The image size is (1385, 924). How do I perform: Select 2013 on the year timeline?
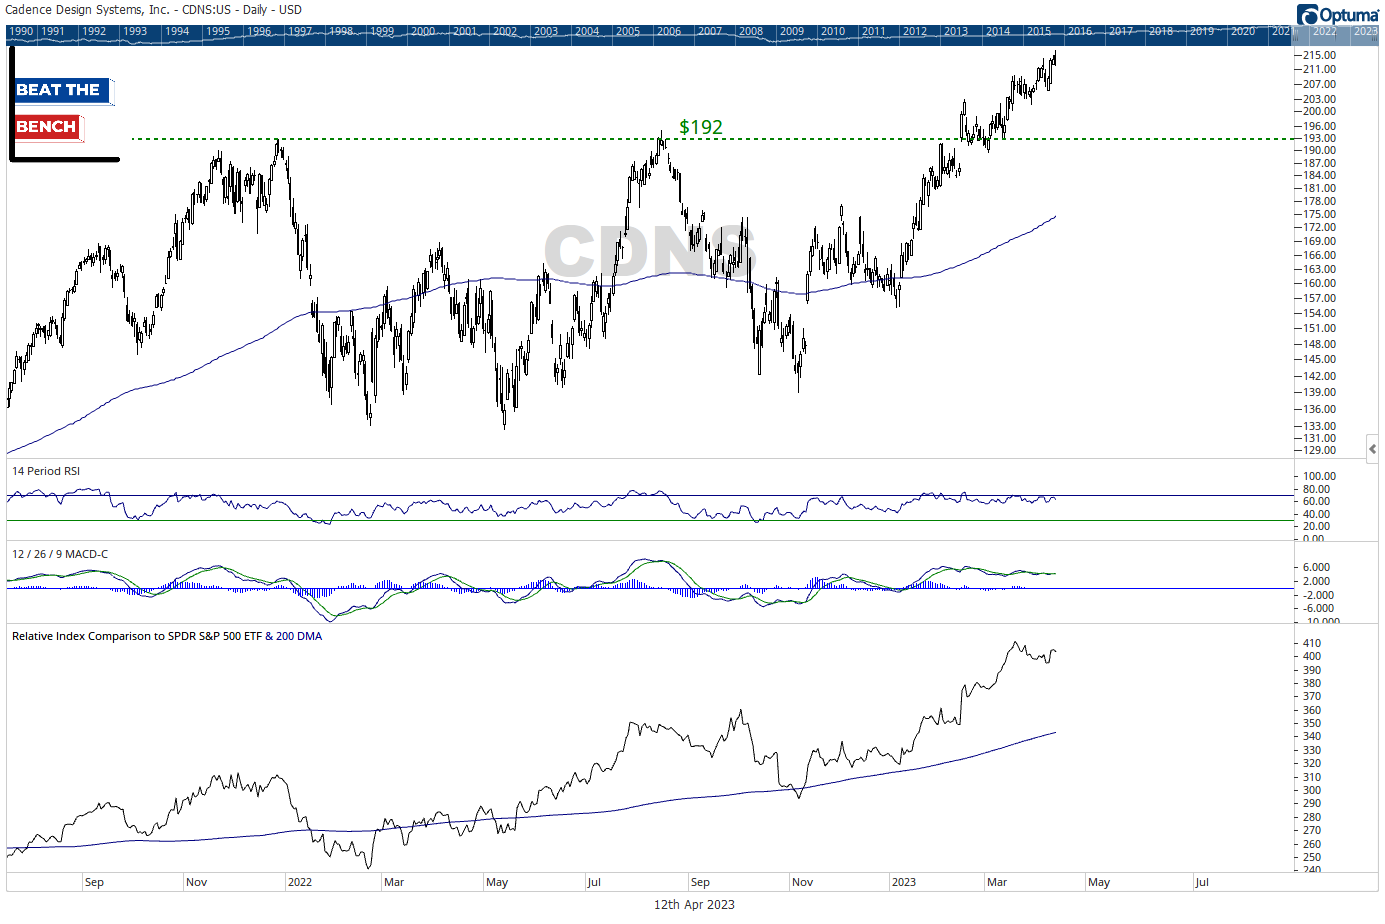pyautogui.click(x=956, y=32)
